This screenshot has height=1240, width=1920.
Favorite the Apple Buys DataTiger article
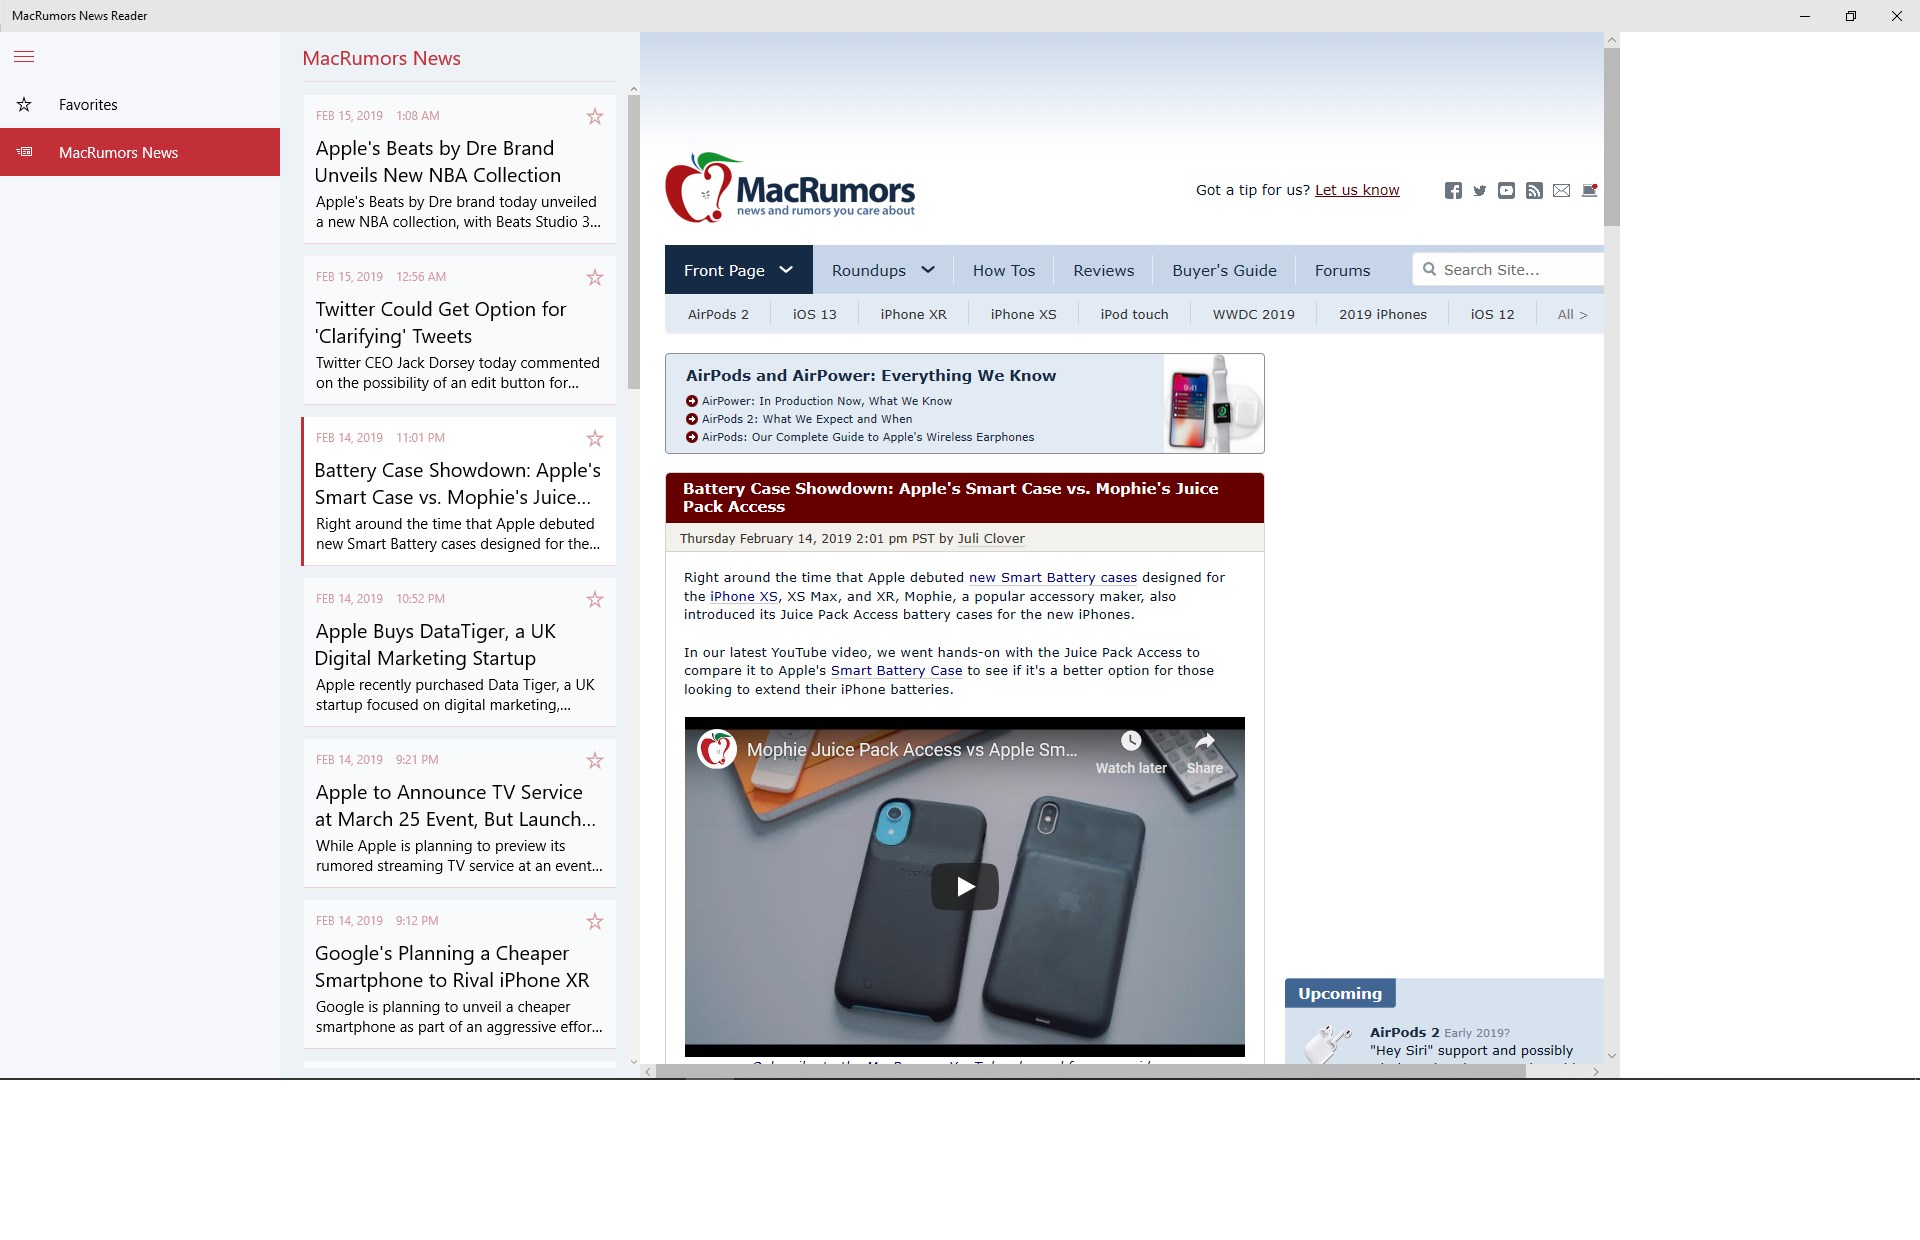[595, 599]
